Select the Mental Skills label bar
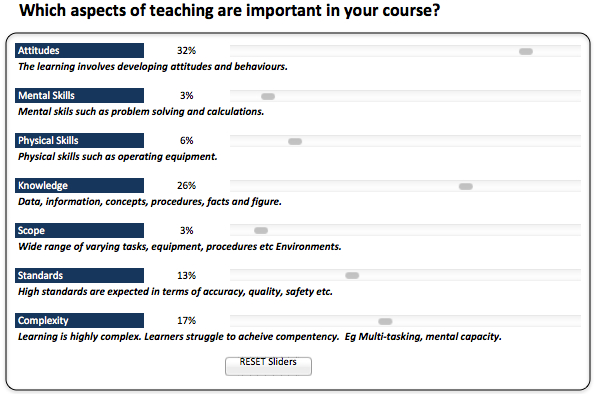The image size is (594, 394). coord(80,95)
